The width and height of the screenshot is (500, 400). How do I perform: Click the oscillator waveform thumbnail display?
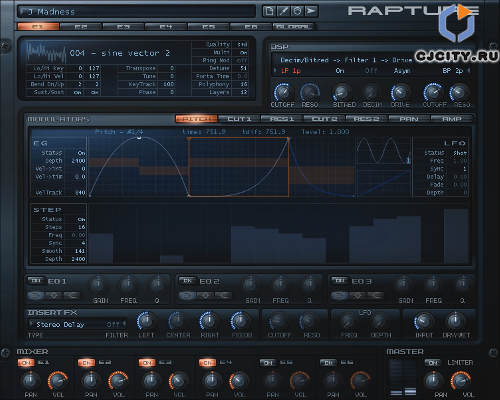pyautogui.click(x=46, y=52)
